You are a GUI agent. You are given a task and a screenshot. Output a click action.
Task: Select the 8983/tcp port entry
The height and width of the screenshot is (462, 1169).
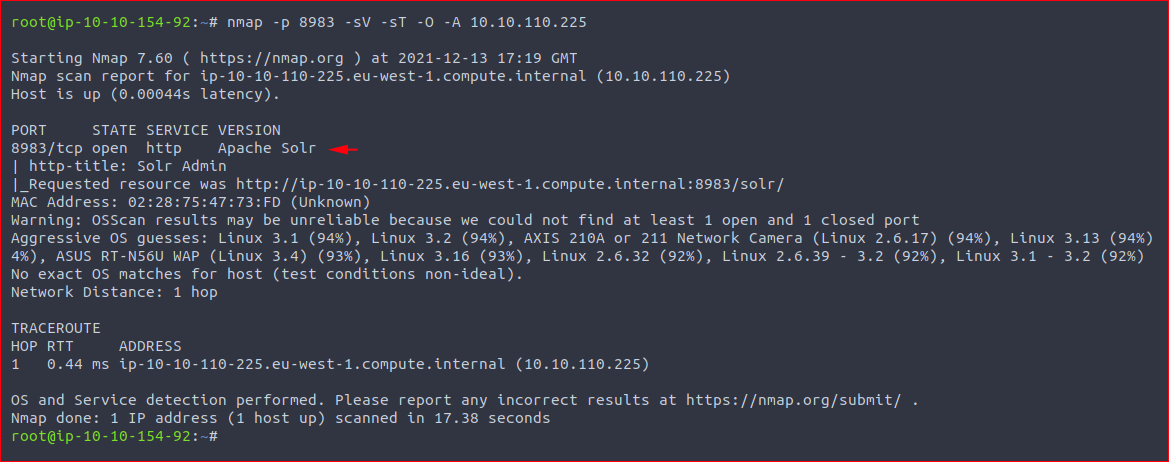pyautogui.click(x=46, y=149)
